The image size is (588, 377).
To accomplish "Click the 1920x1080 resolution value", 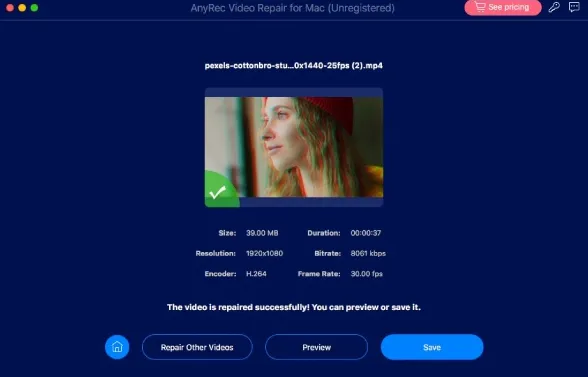I will pos(264,253).
